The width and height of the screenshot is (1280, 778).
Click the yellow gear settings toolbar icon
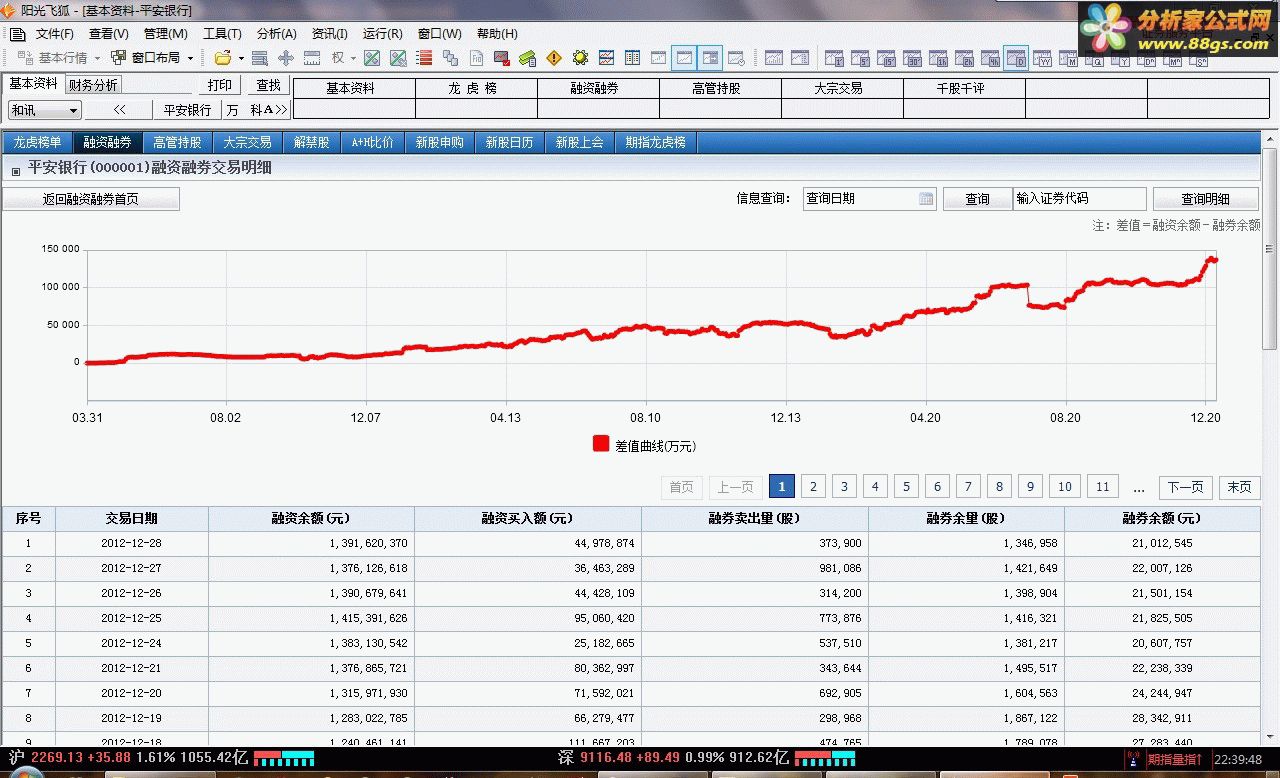581,58
